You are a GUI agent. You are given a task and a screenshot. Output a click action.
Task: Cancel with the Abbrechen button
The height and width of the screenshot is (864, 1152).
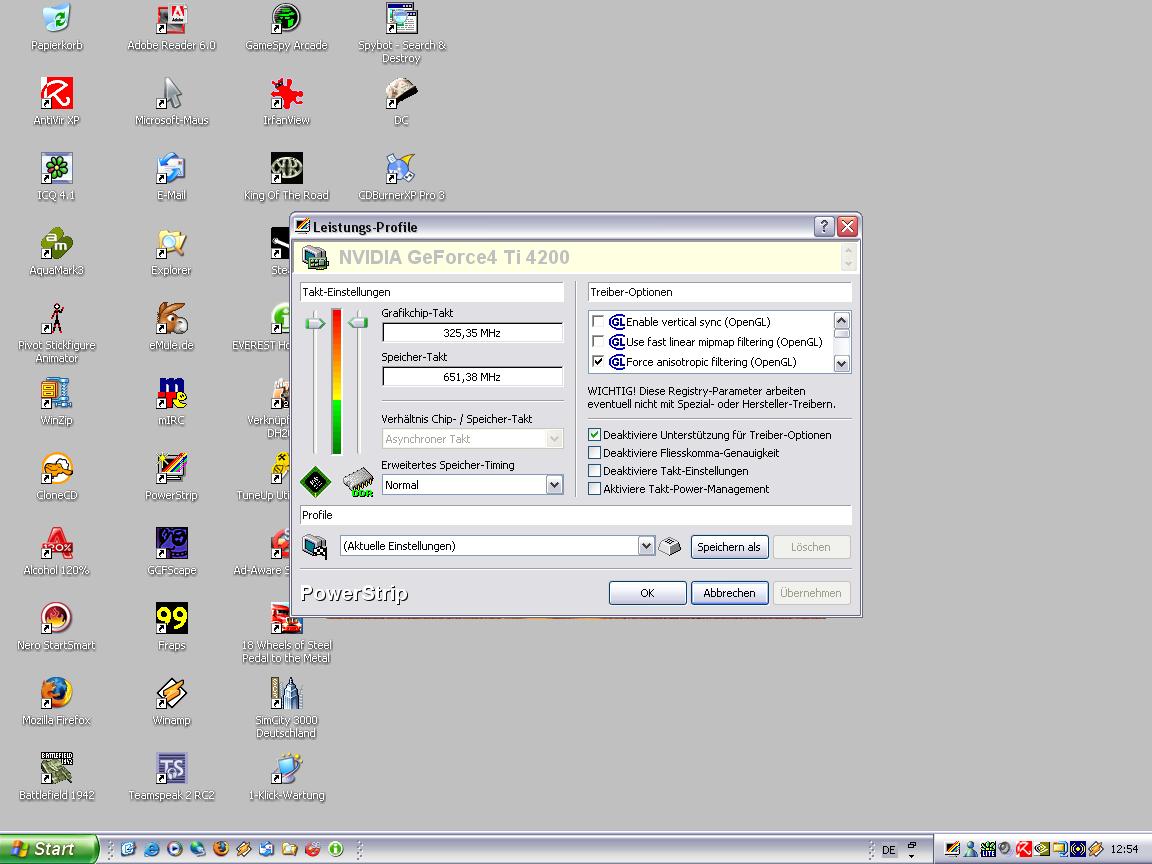click(x=729, y=593)
